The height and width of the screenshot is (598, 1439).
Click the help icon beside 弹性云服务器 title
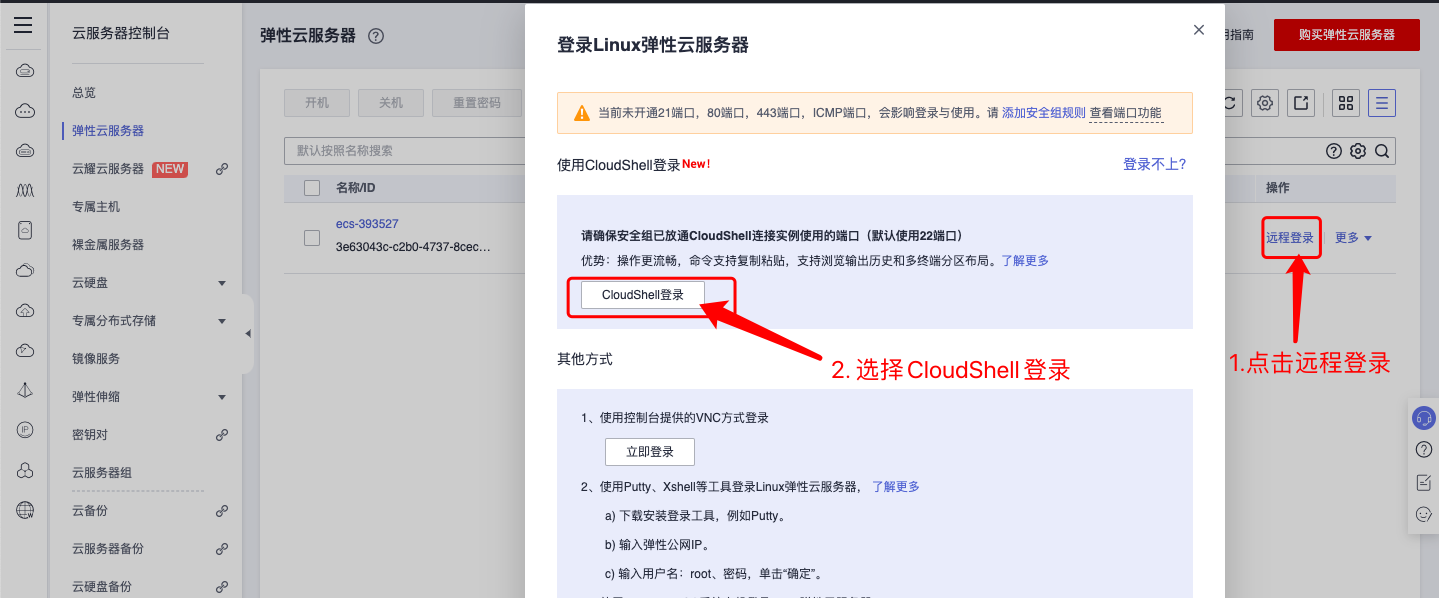click(x=376, y=36)
